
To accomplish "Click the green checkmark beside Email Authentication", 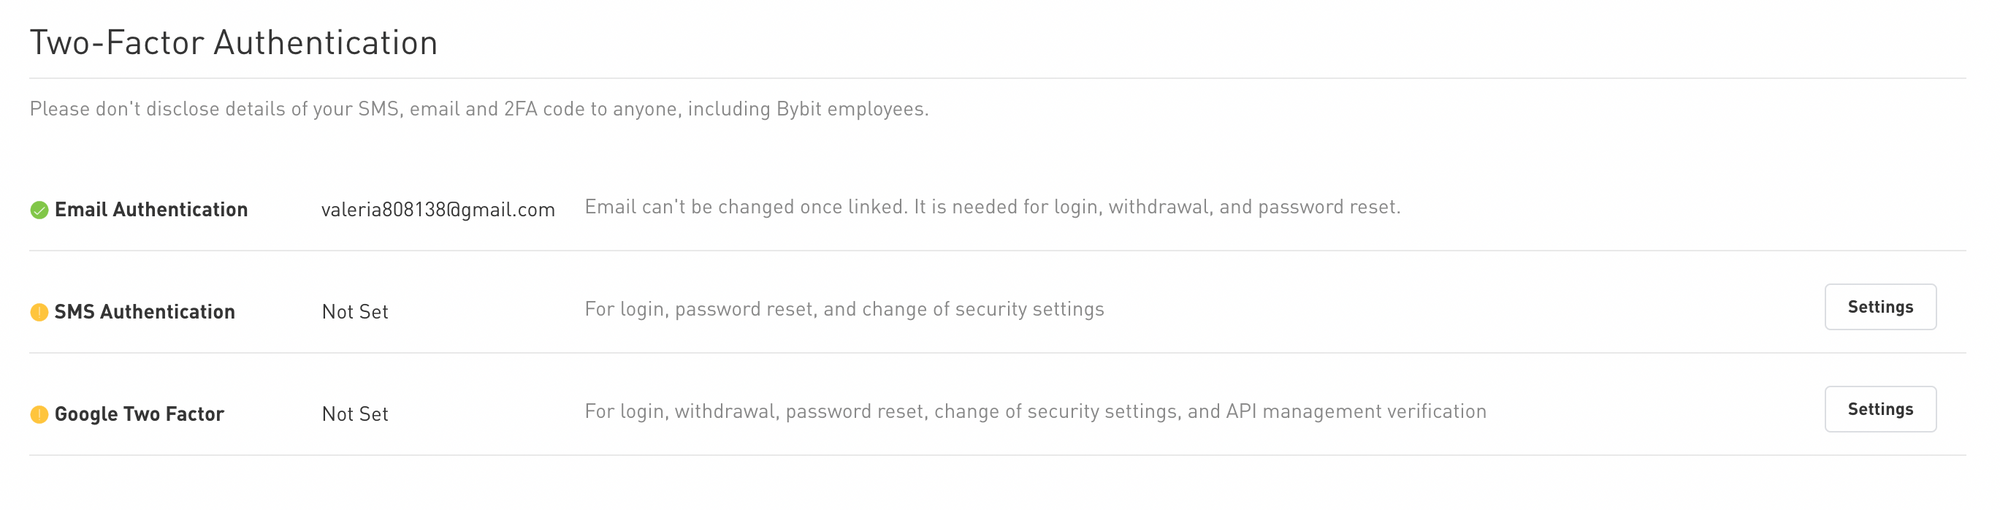I will point(39,210).
